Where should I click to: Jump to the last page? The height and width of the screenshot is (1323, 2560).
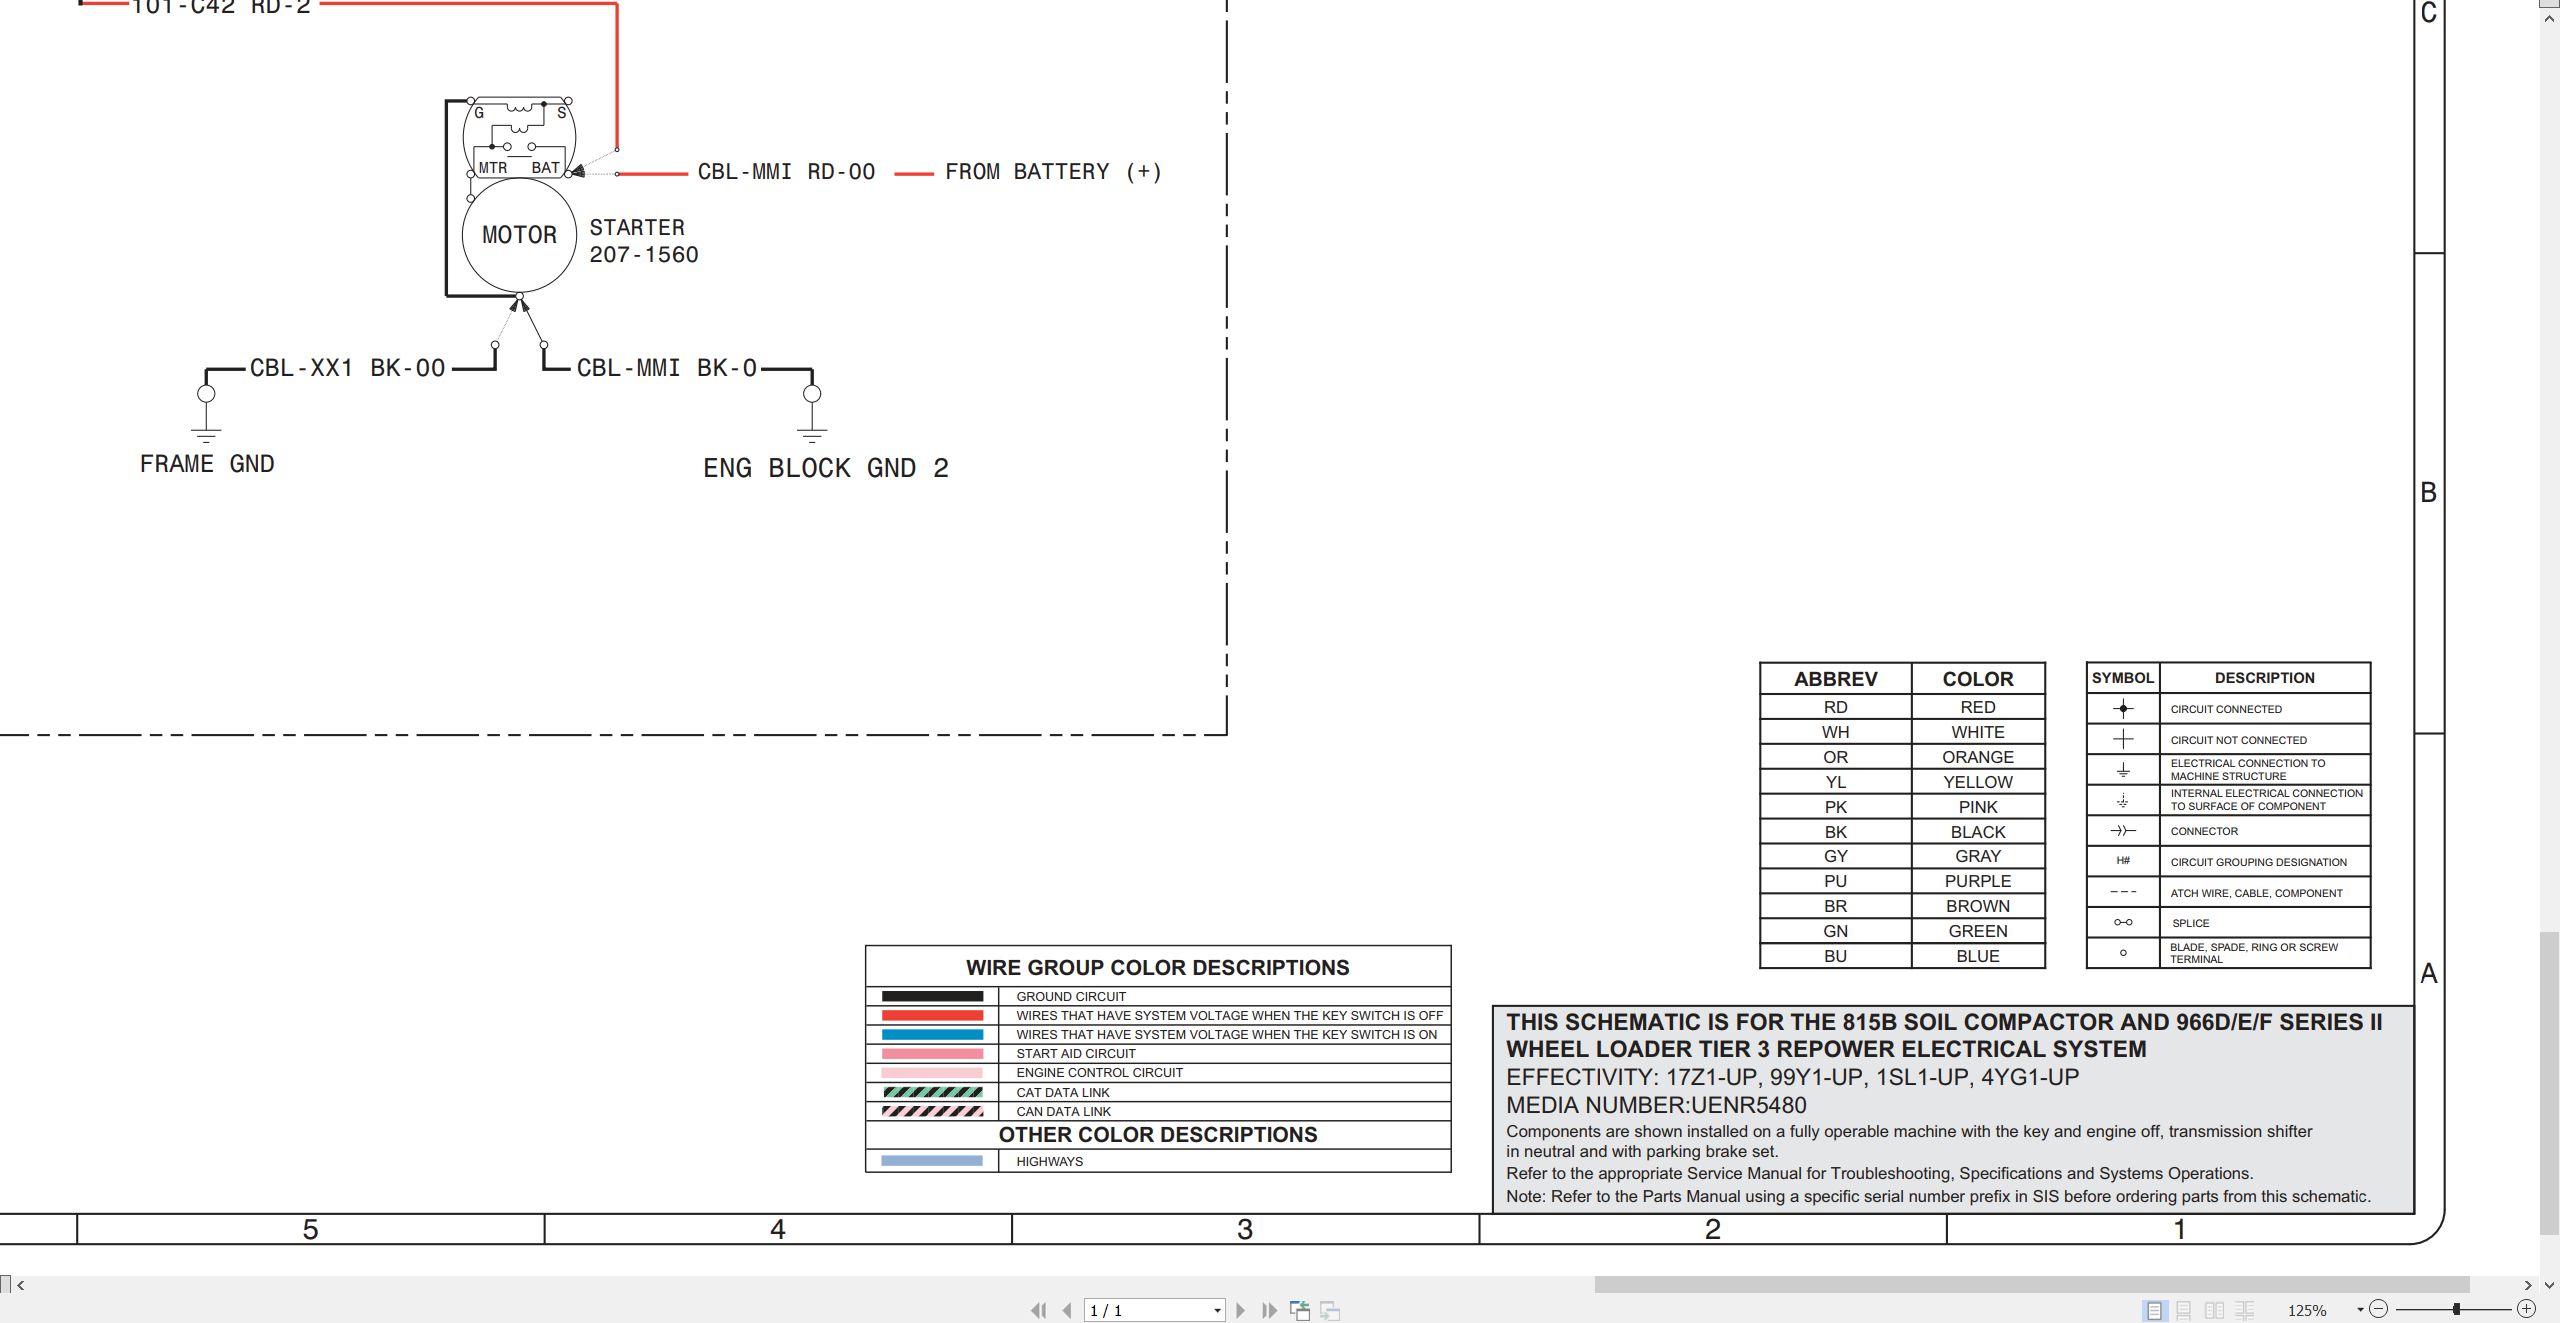click(1269, 1310)
